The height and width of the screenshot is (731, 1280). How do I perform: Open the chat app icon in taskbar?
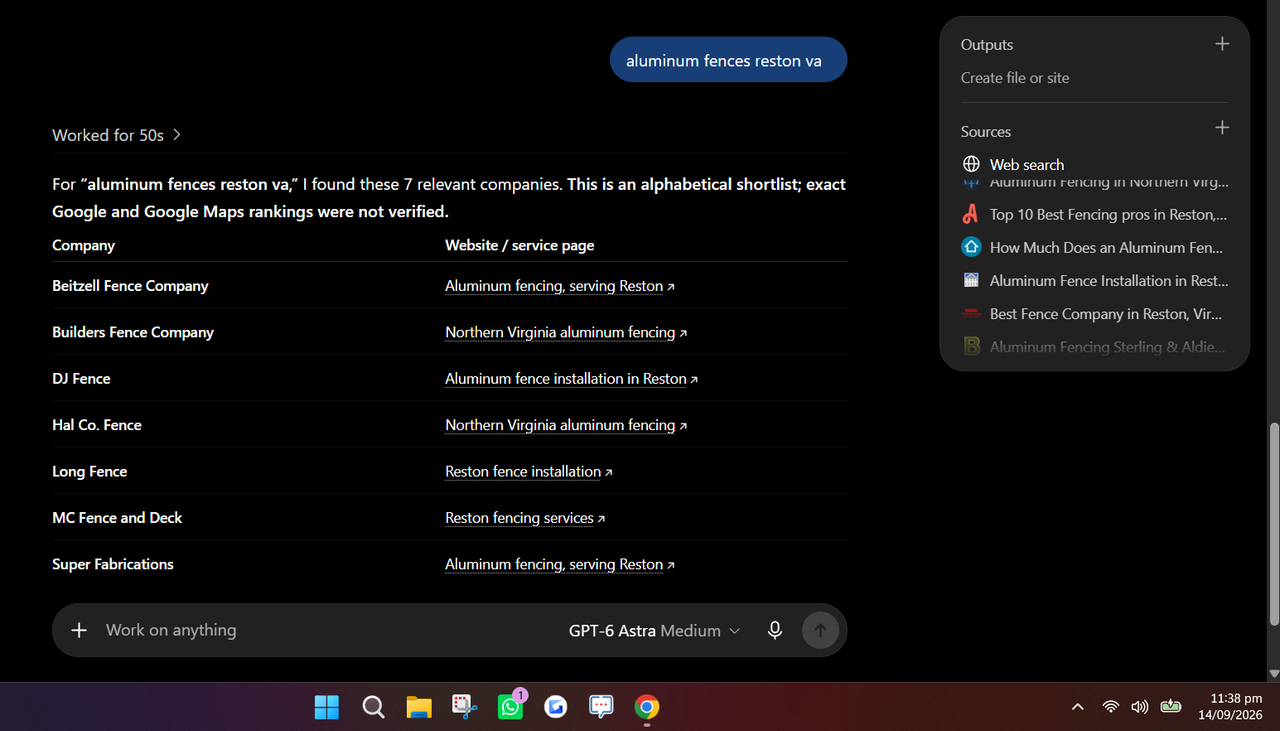pos(601,707)
